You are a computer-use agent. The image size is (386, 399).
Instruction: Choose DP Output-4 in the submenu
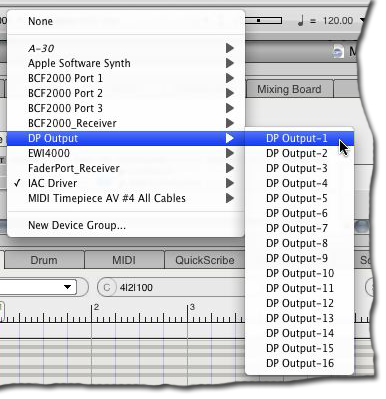299,183
